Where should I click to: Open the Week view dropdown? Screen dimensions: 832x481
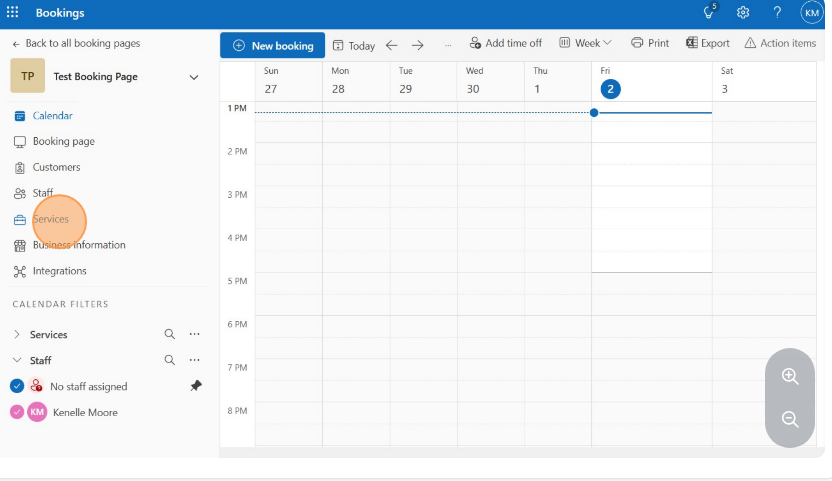tap(585, 43)
